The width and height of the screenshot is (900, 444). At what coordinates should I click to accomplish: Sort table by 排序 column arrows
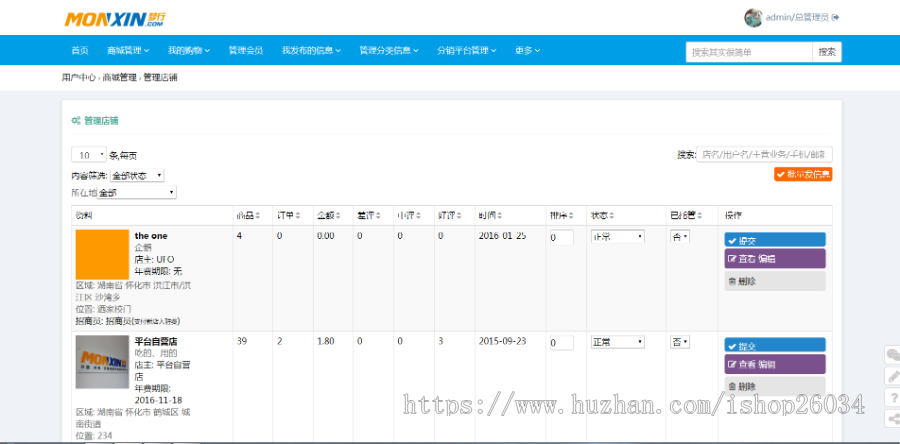[x=571, y=216]
